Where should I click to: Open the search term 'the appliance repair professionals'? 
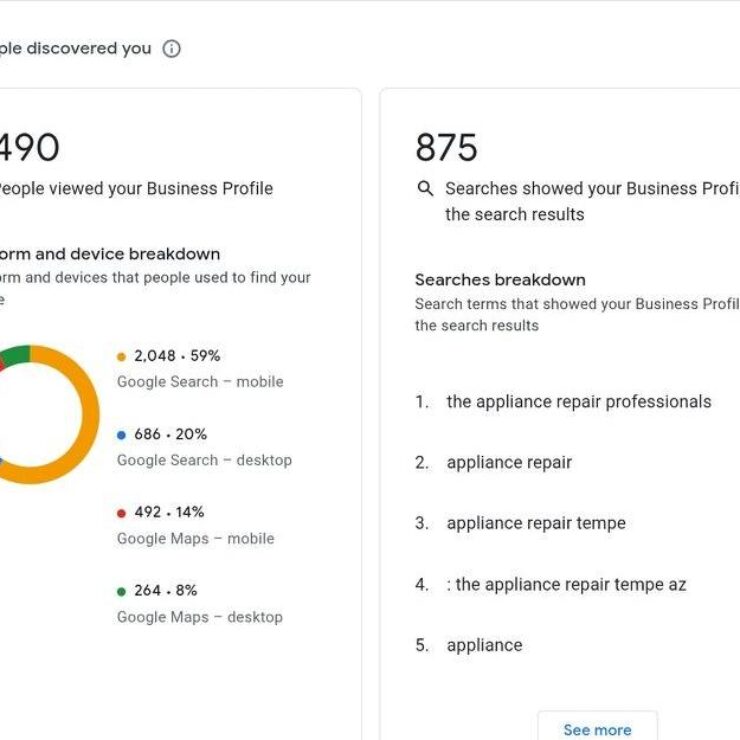pyautogui.click(x=578, y=402)
